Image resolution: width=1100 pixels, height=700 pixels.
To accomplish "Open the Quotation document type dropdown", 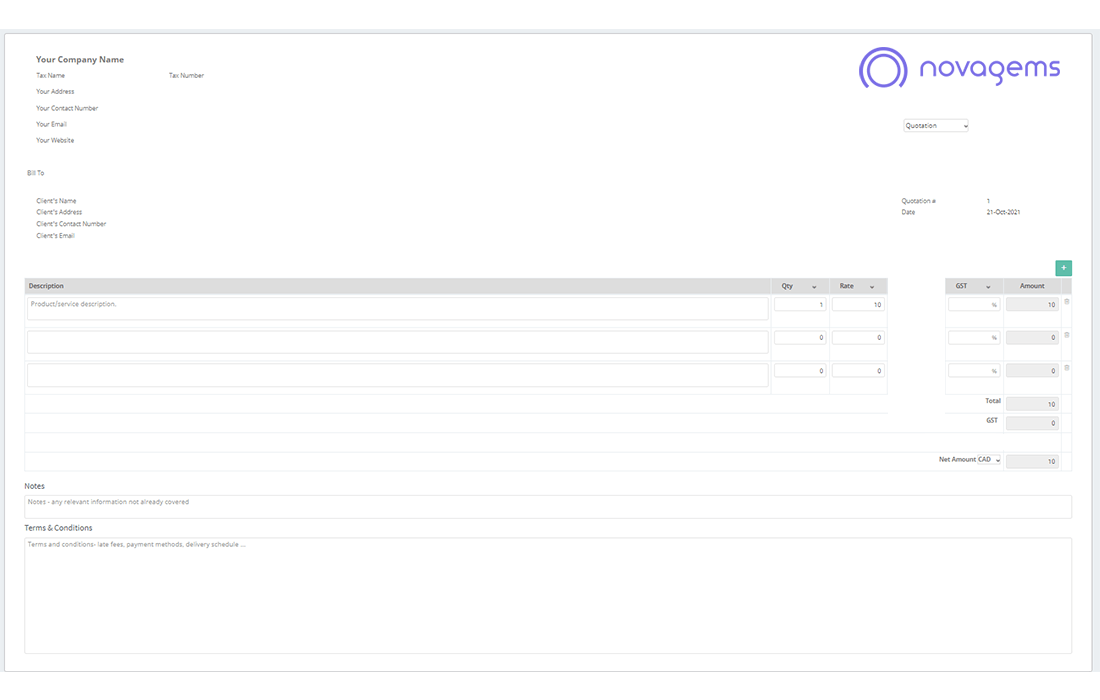I will (935, 126).
